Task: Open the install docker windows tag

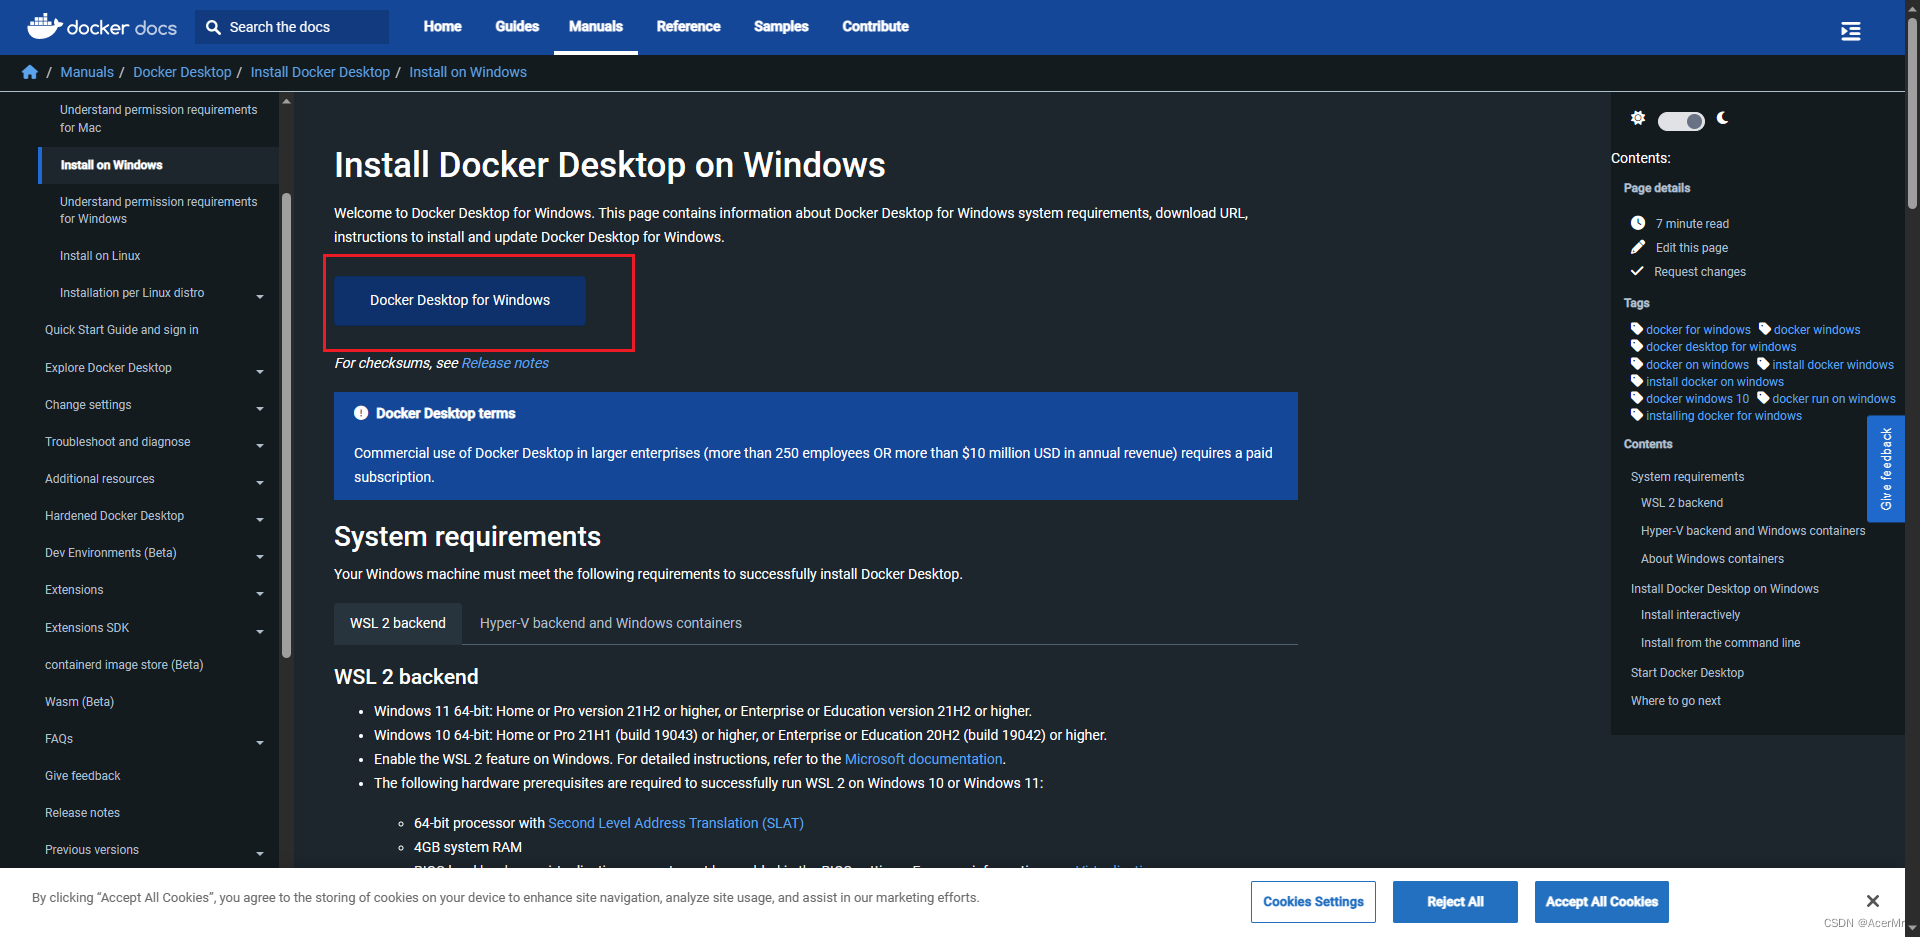Action: [1833, 365]
